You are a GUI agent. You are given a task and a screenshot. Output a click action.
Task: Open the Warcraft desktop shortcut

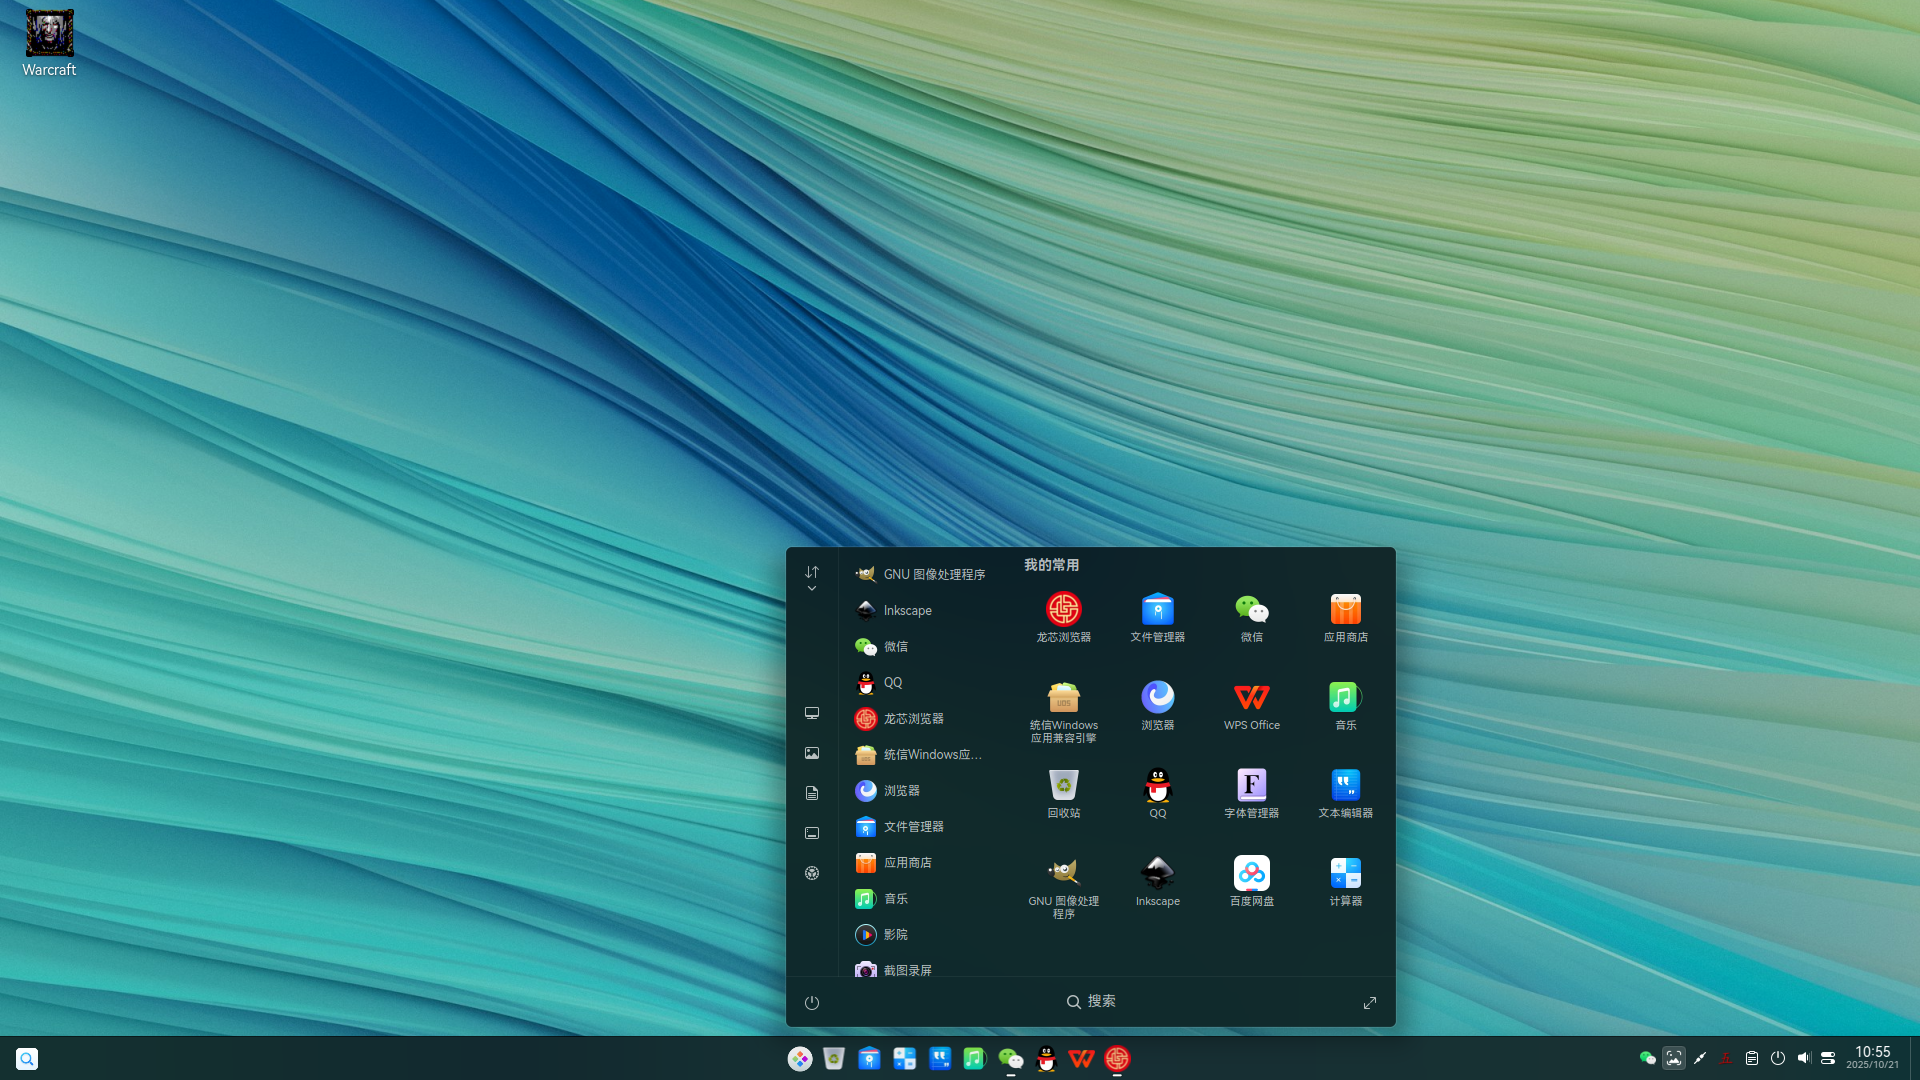(x=49, y=44)
